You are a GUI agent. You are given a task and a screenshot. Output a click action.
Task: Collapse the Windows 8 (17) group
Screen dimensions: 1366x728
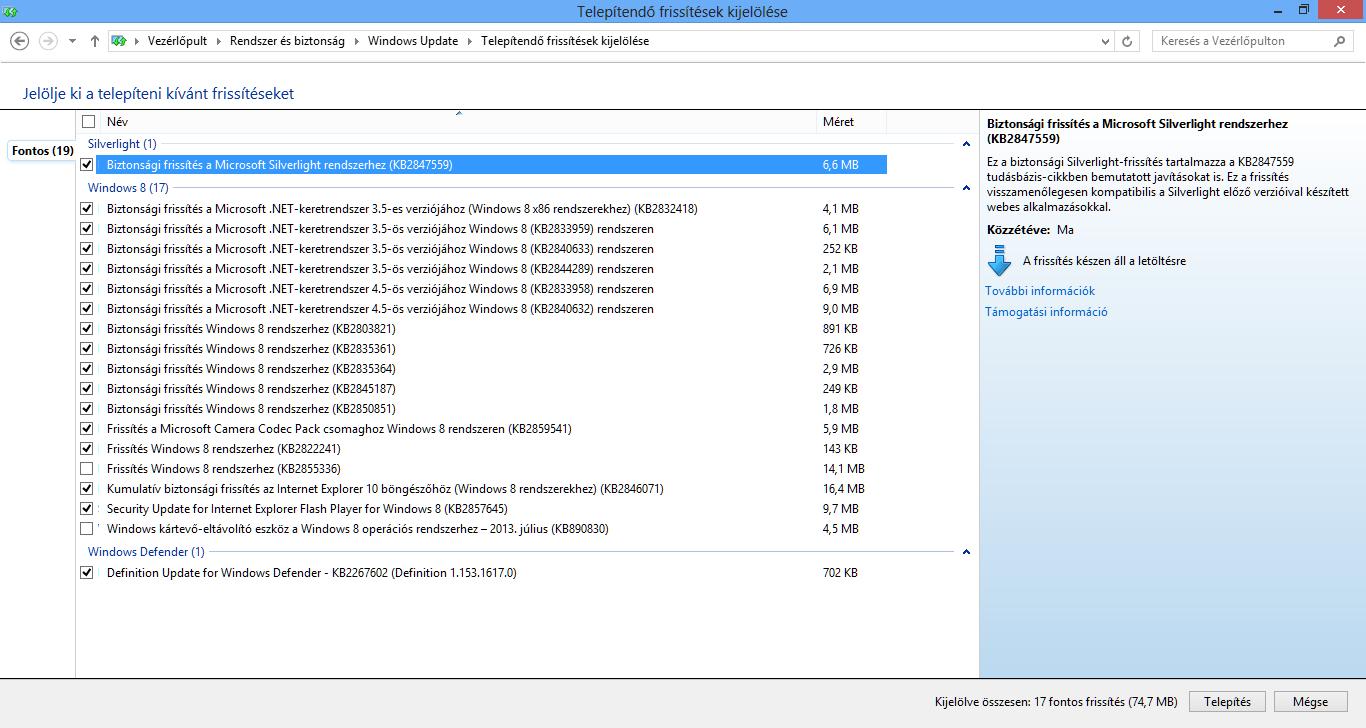966,188
